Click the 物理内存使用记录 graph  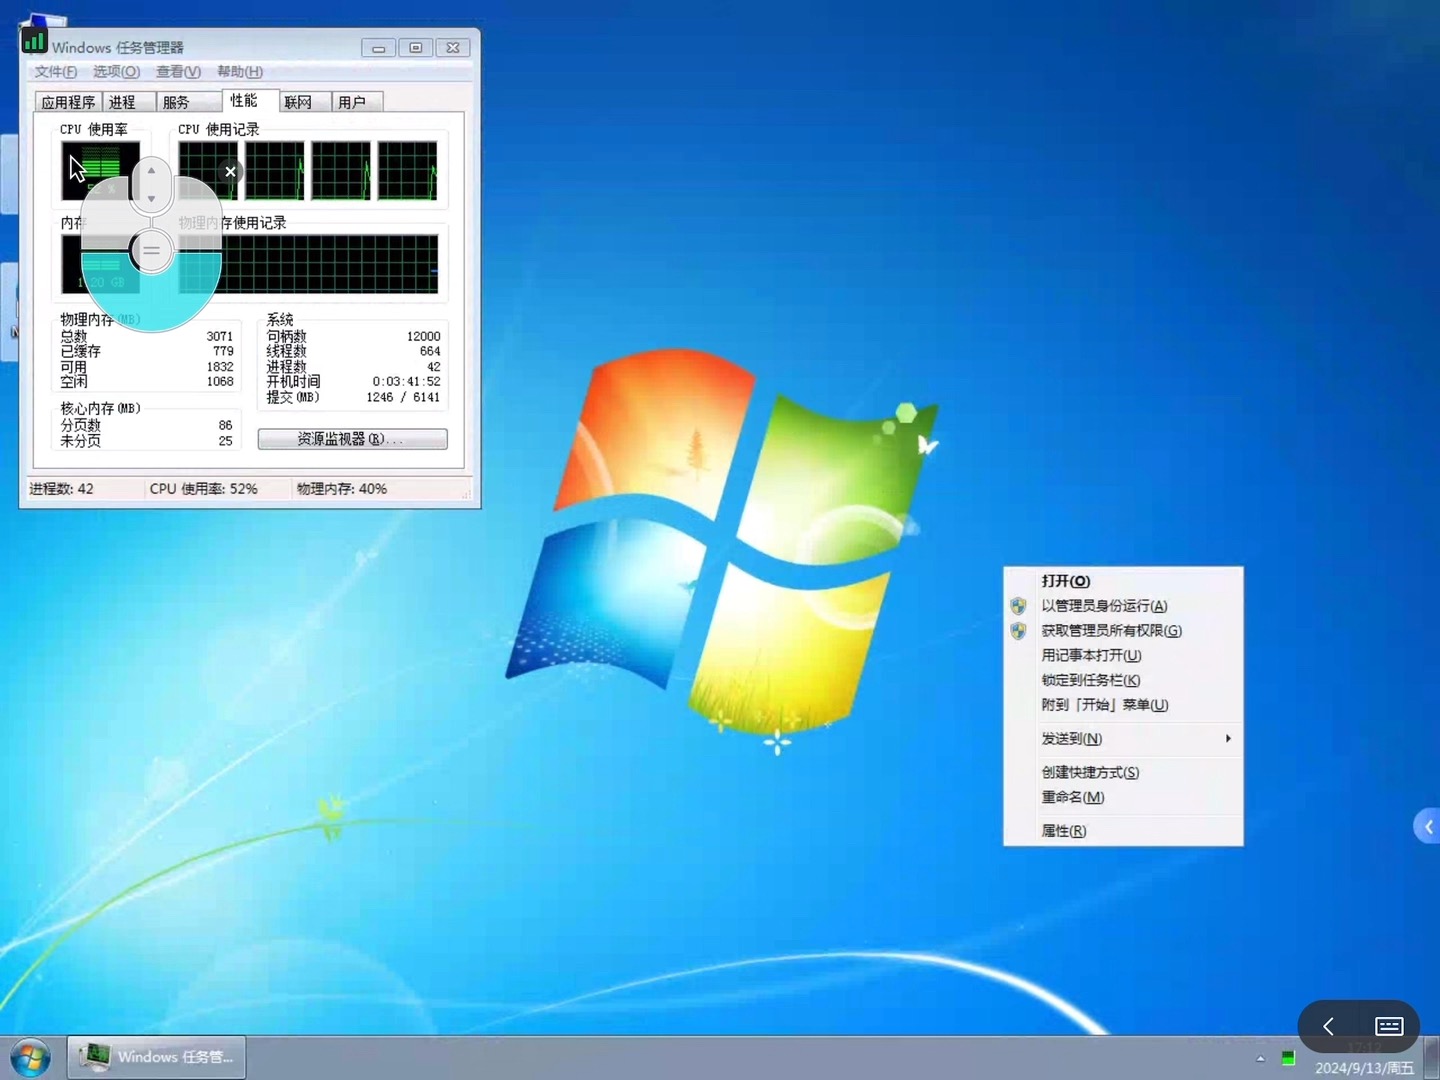click(x=308, y=264)
